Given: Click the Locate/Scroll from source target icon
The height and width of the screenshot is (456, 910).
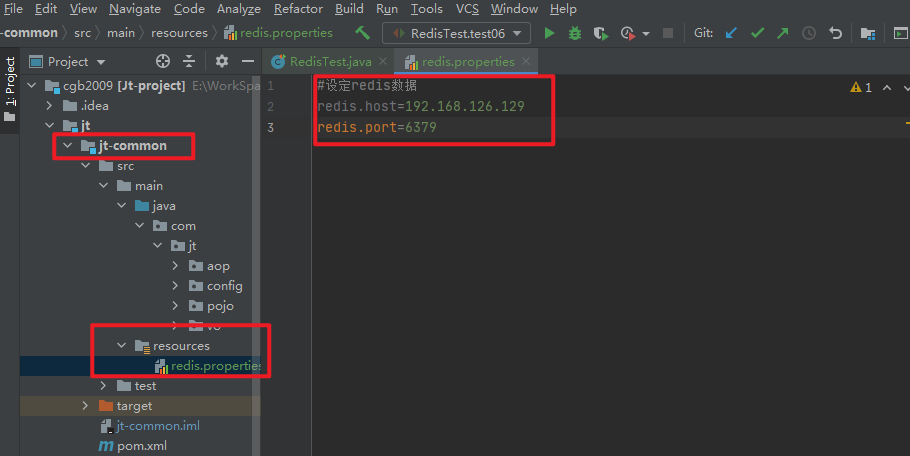Looking at the screenshot, I should (163, 61).
